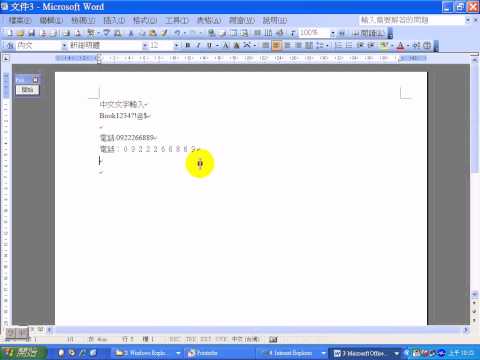Expand the 100% zoom dropdown
480x360 pixels.
333,33
